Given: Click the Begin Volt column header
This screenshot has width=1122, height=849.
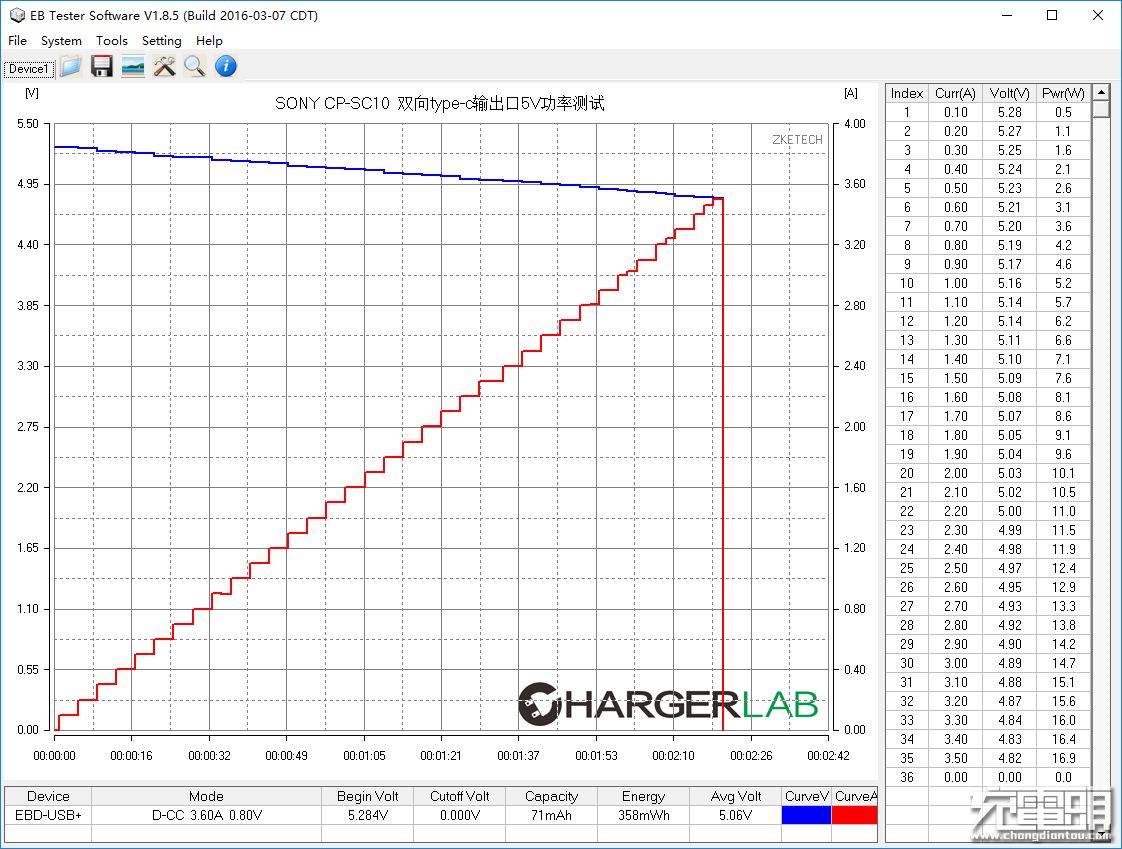Looking at the screenshot, I should 367,796.
